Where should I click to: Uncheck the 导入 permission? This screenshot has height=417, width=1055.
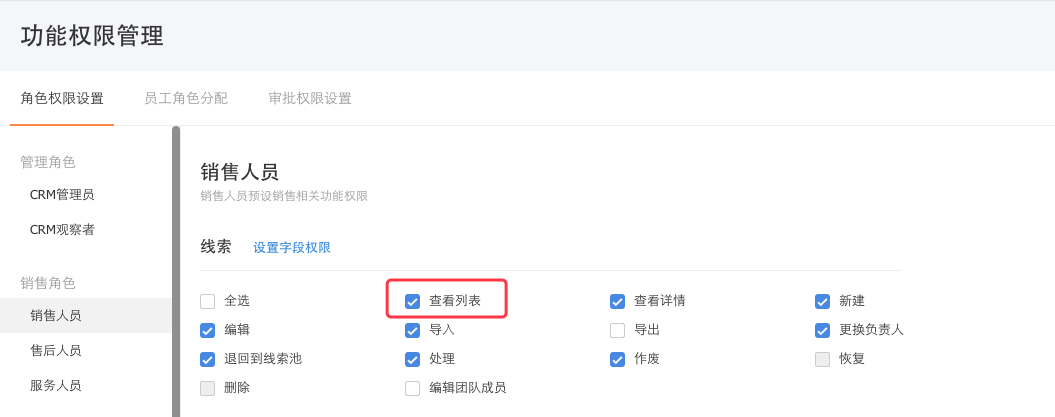[413, 330]
